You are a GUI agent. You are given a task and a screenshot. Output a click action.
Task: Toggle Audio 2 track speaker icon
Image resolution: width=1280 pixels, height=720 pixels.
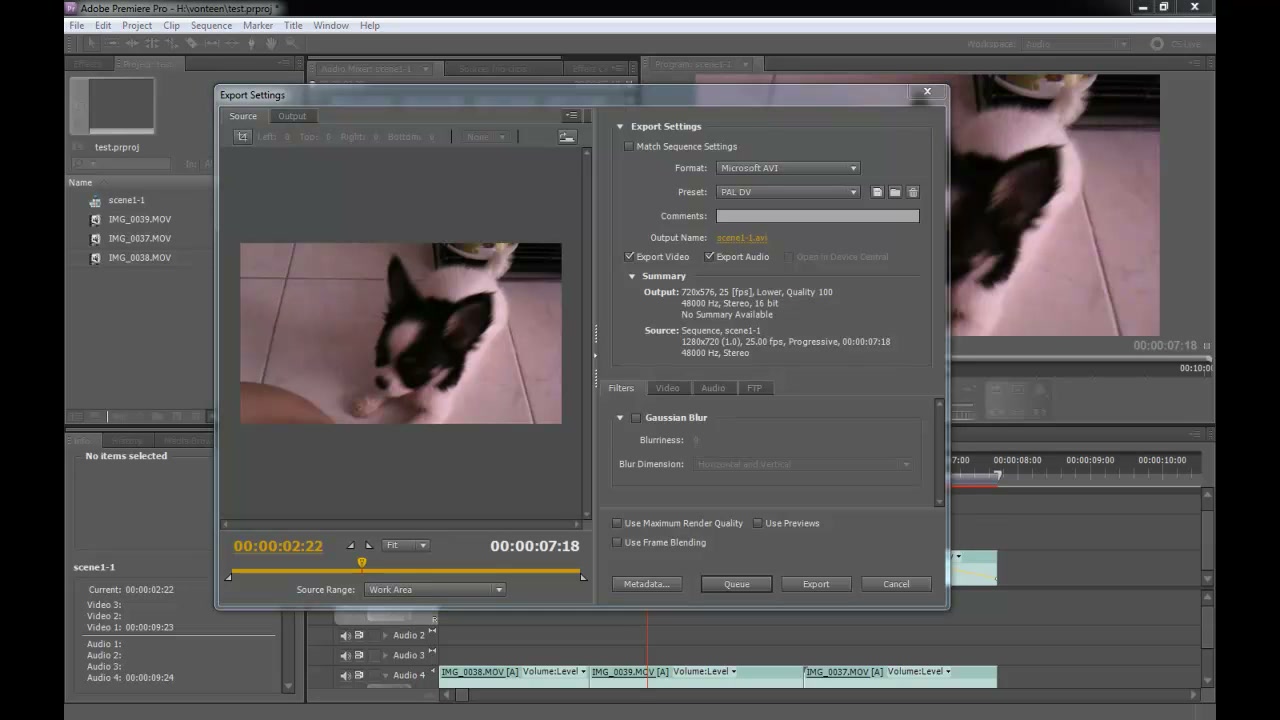[x=345, y=636]
